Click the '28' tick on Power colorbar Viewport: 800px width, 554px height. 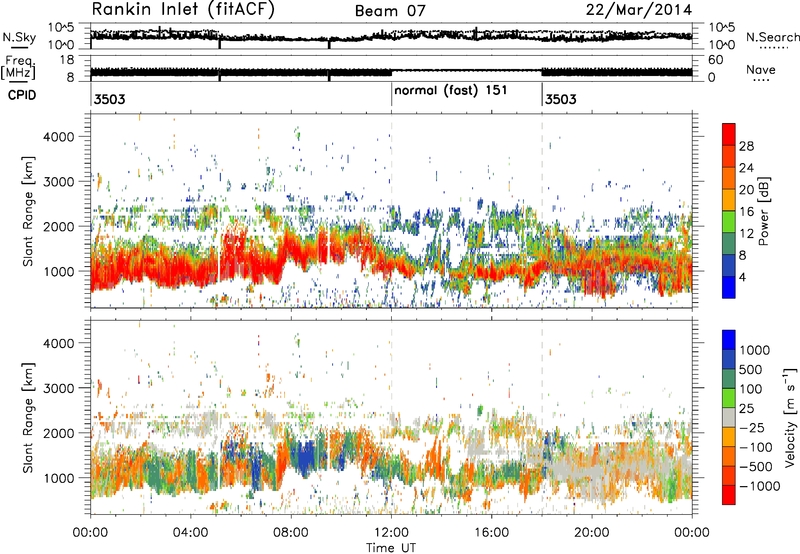coord(746,146)
